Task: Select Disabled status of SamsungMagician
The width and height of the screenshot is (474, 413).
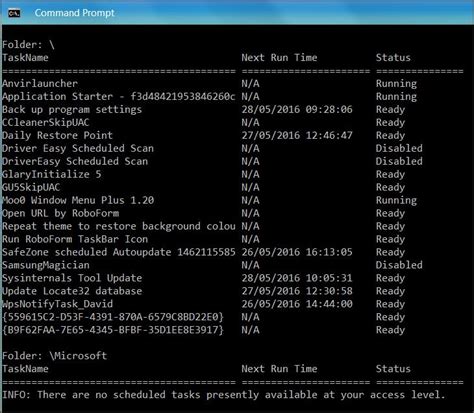Action: 399,265
